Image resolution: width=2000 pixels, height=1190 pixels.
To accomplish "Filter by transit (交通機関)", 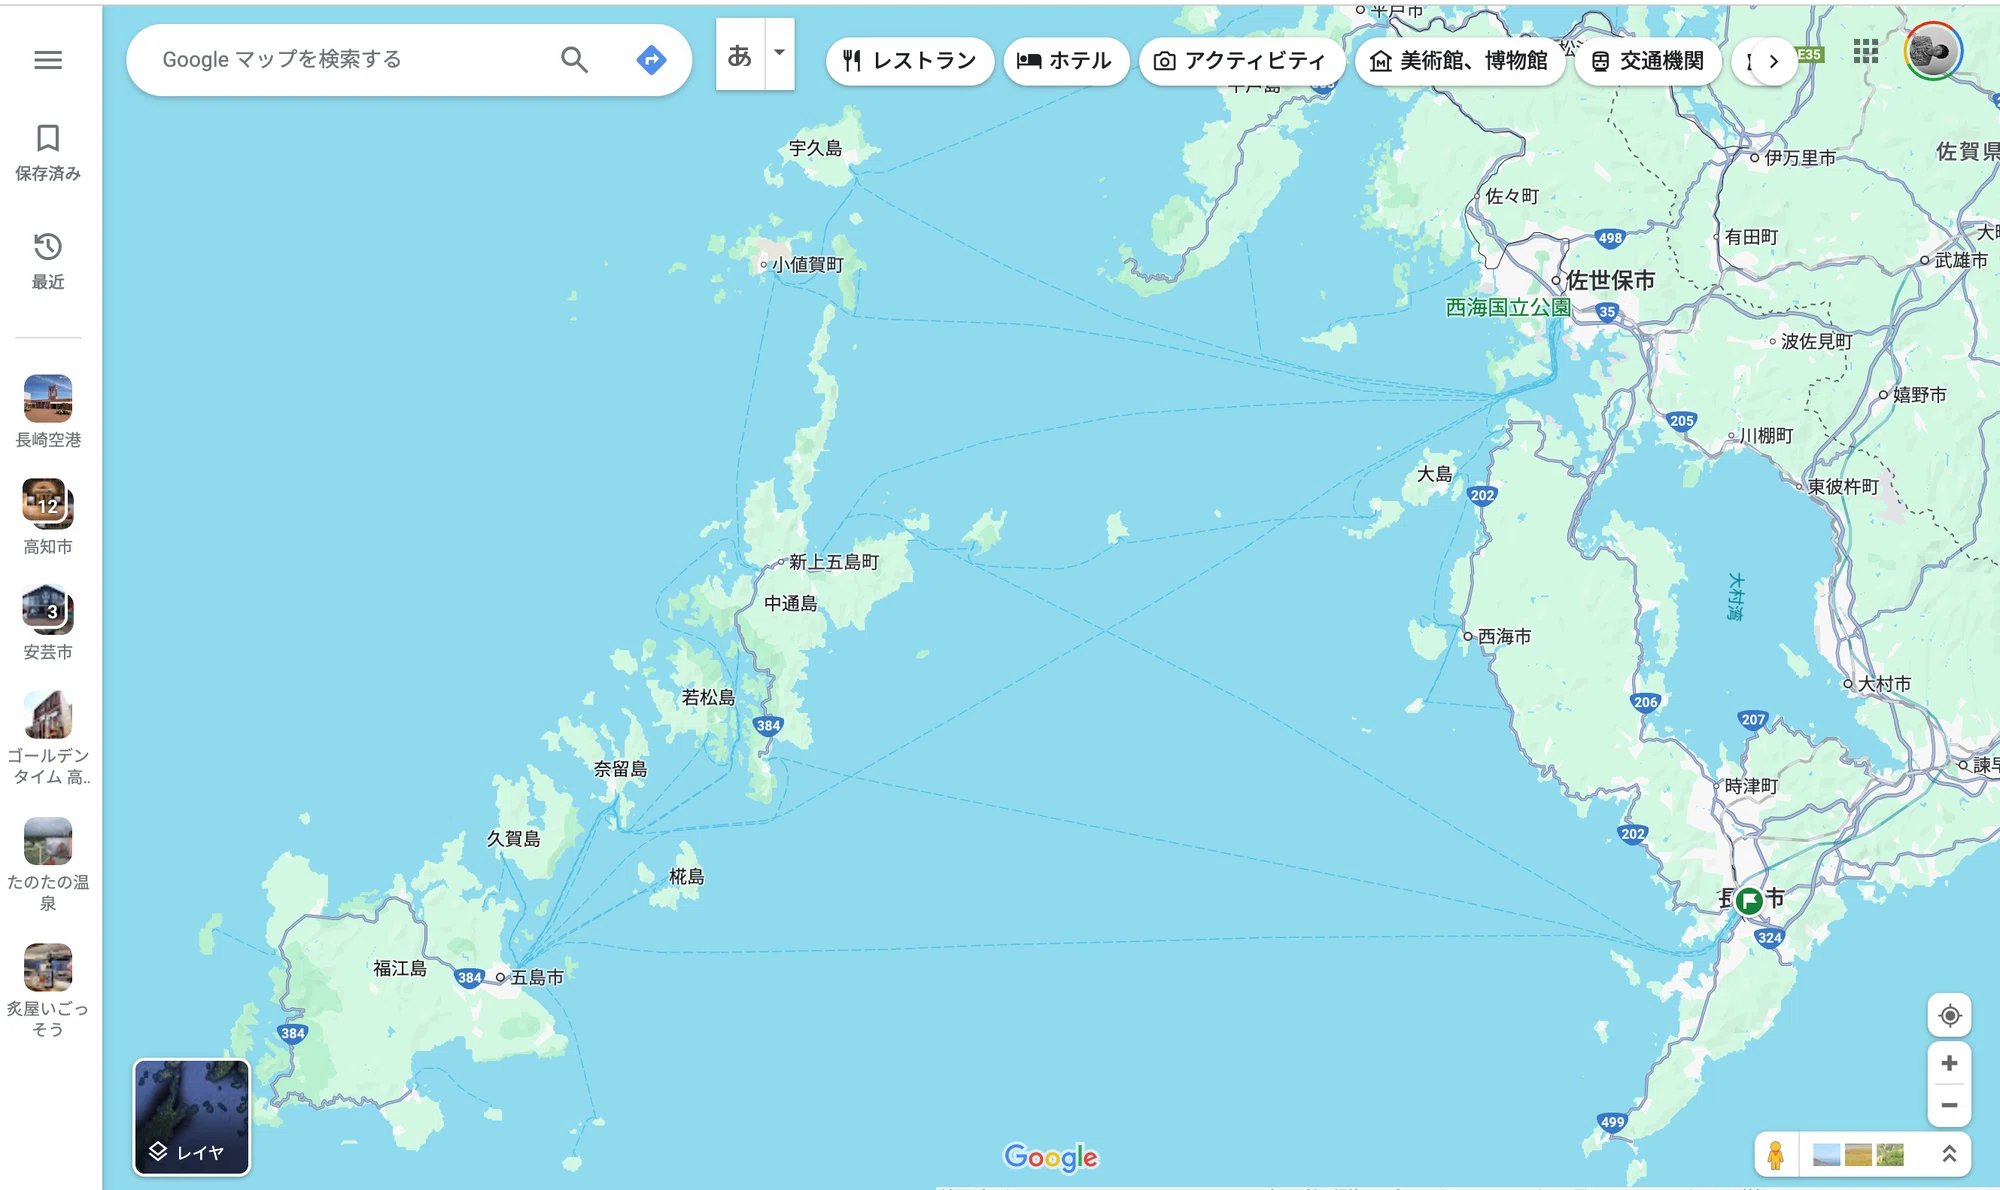I will coord(1648,61).
